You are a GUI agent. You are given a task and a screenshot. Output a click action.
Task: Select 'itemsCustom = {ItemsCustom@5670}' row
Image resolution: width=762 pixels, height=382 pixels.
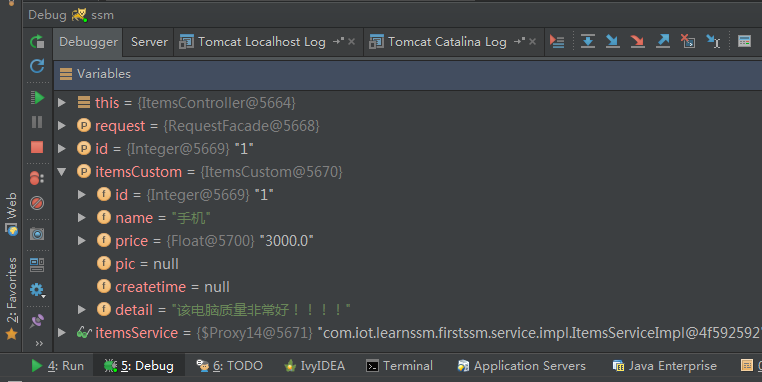(408, 172)
